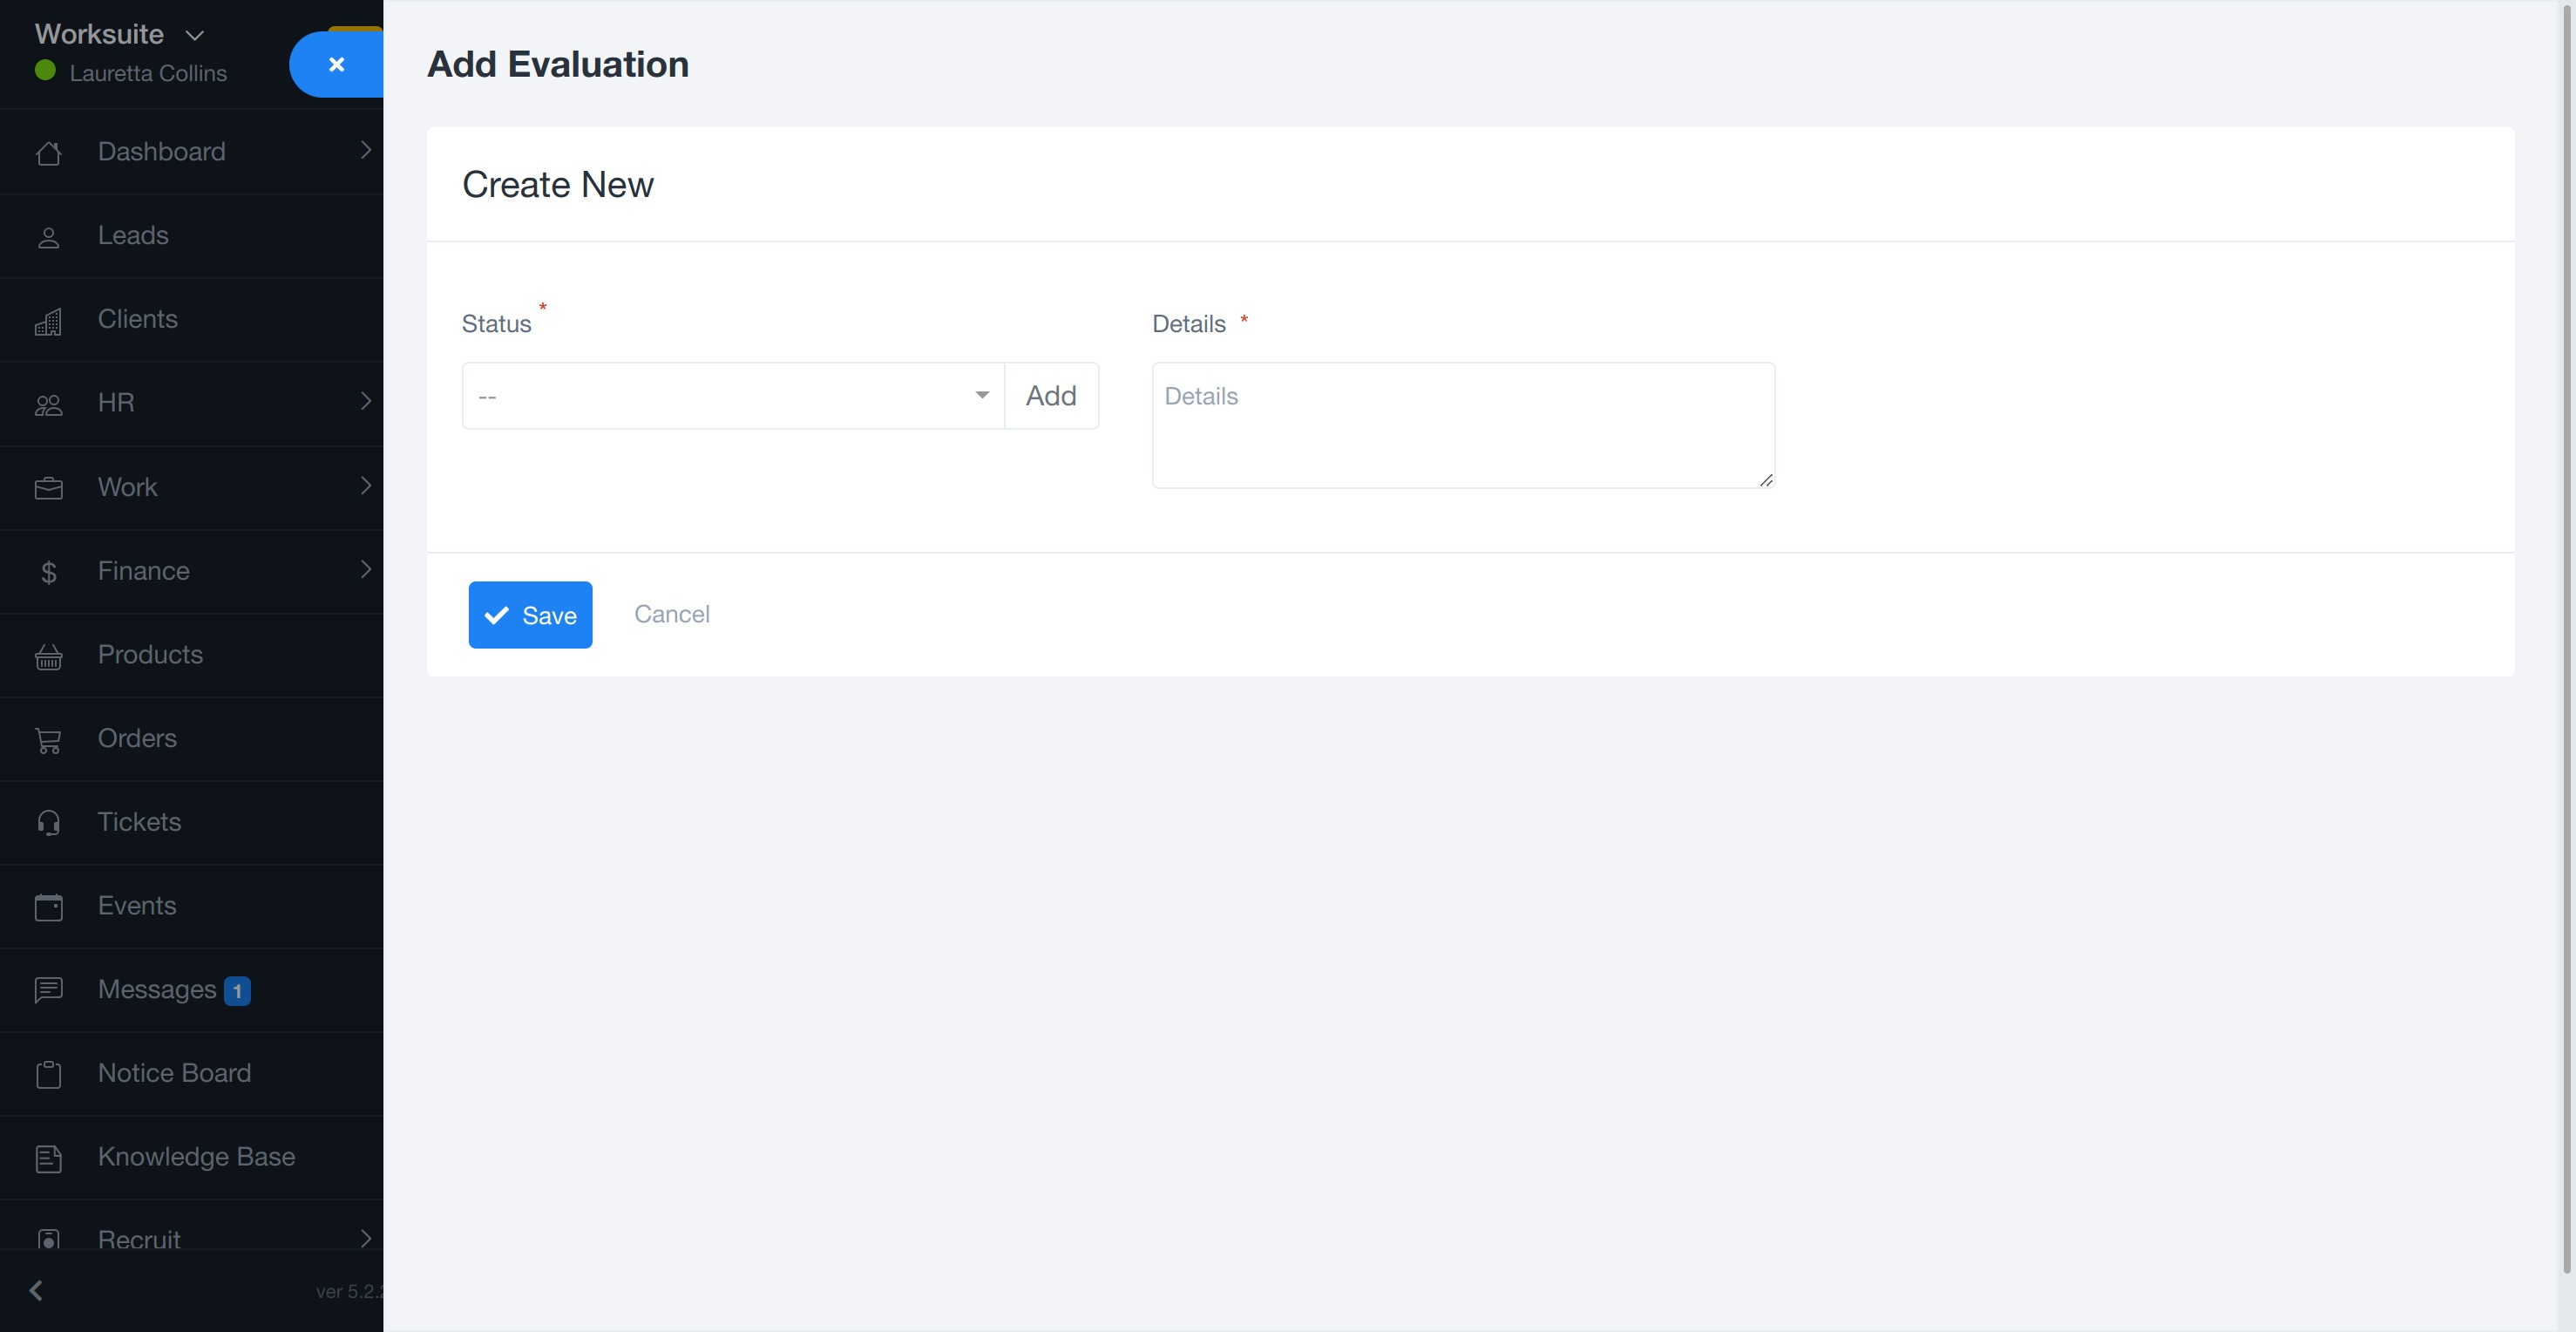Cancel the evaluation form
This screenshot has height=1332, width=2576.
(671, 614)
